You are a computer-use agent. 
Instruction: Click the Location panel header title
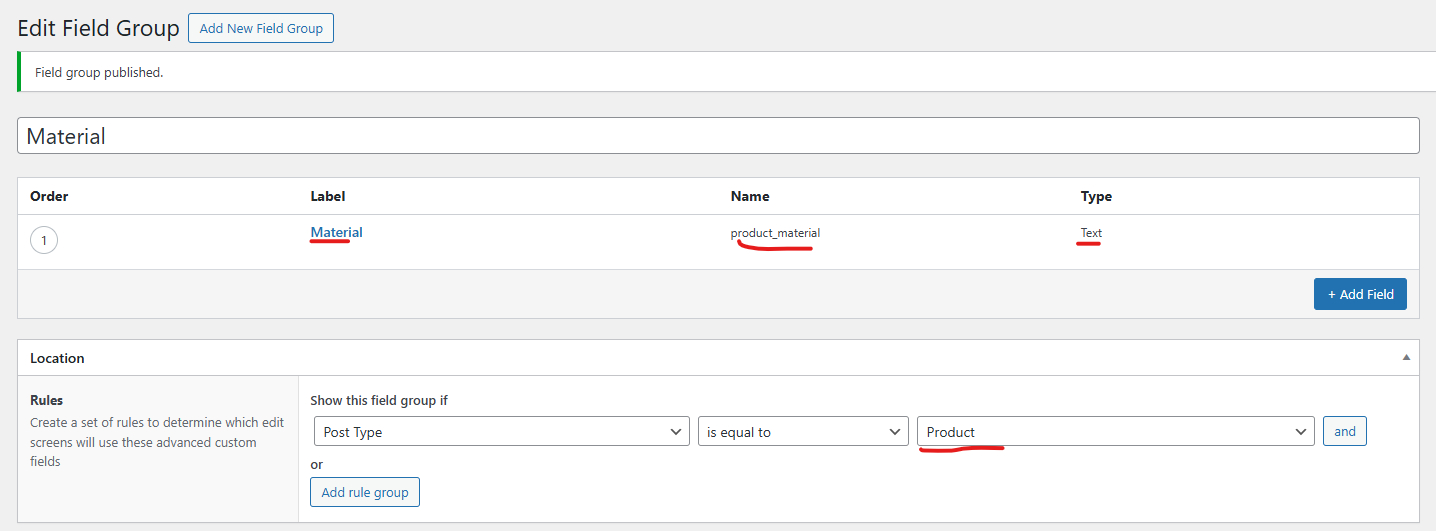57,358
